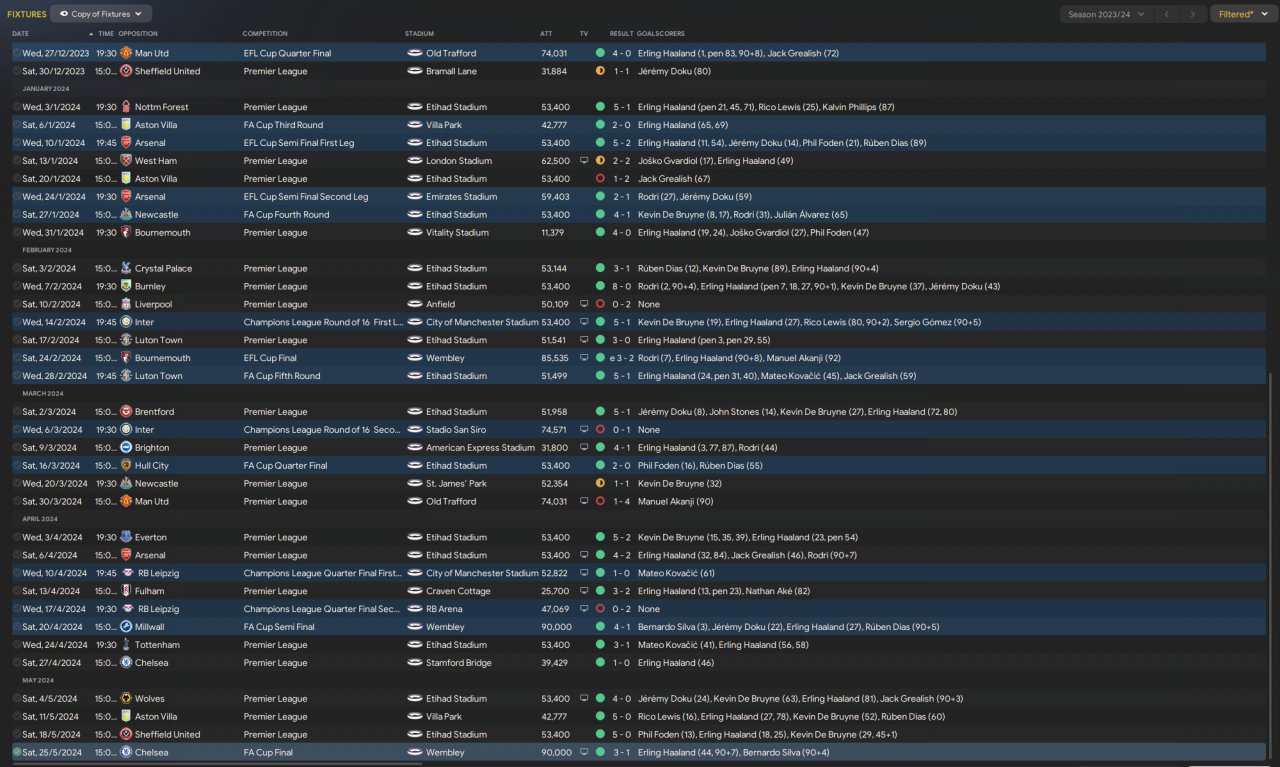Click the TV icon in the Liverpool row

[x=584, y=305]
